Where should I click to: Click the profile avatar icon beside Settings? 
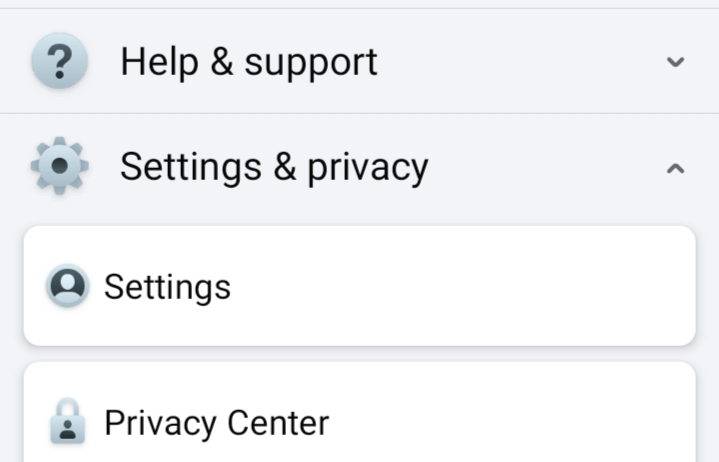coord(67,286)
